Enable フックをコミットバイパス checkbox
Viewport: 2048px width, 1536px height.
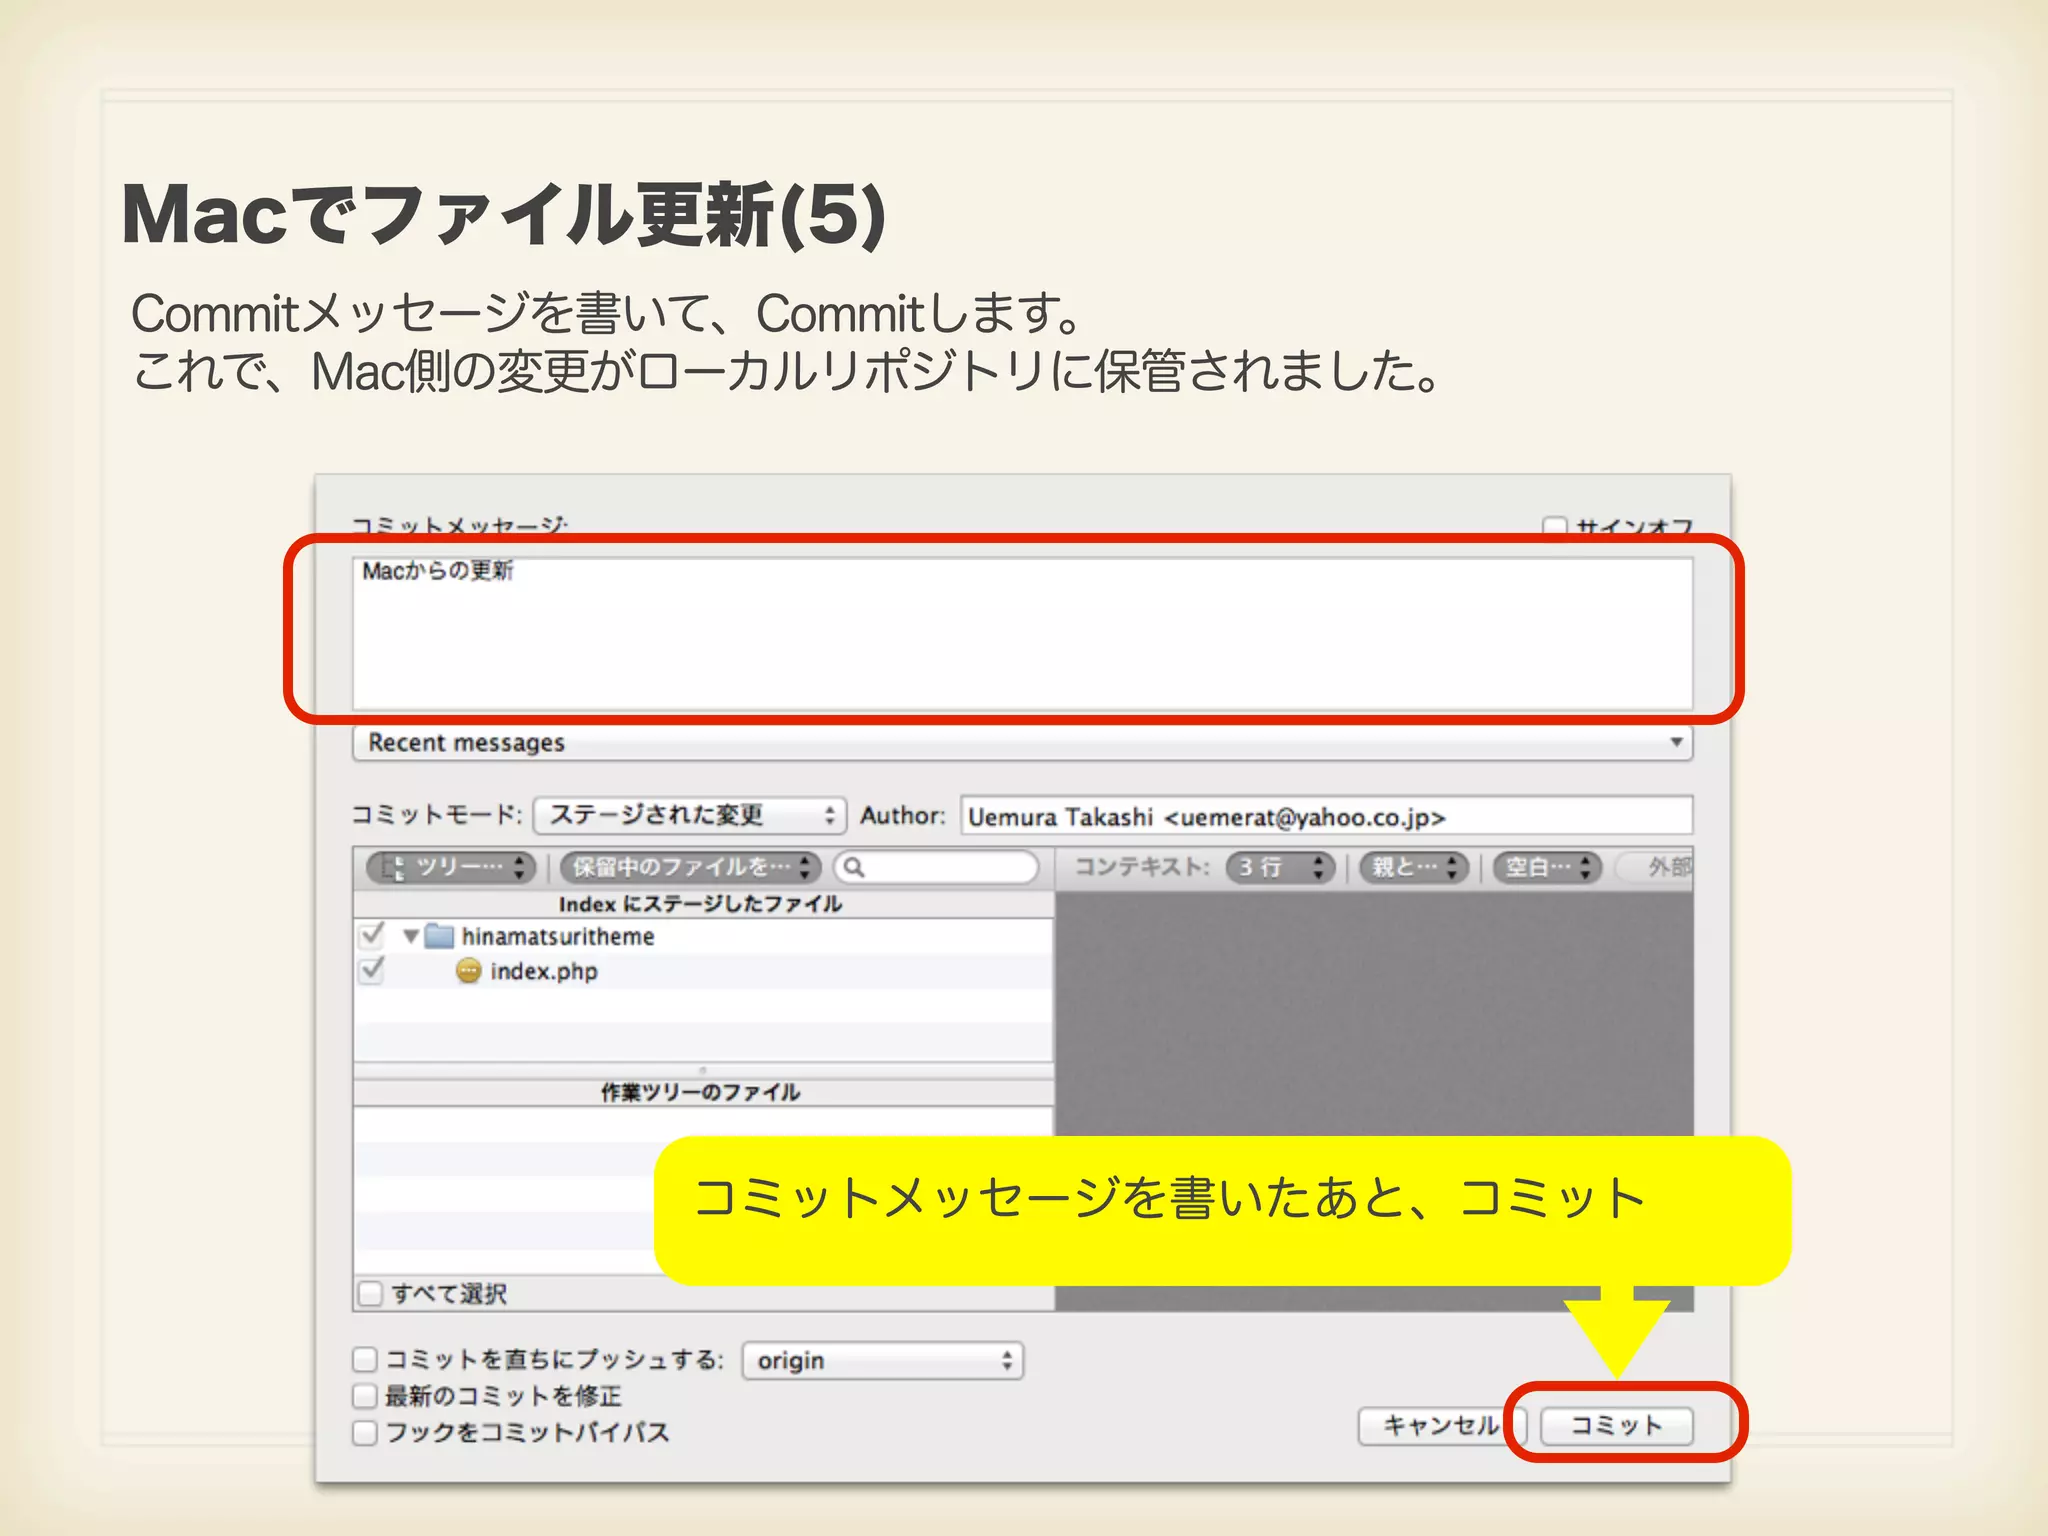coord(365,1432)
